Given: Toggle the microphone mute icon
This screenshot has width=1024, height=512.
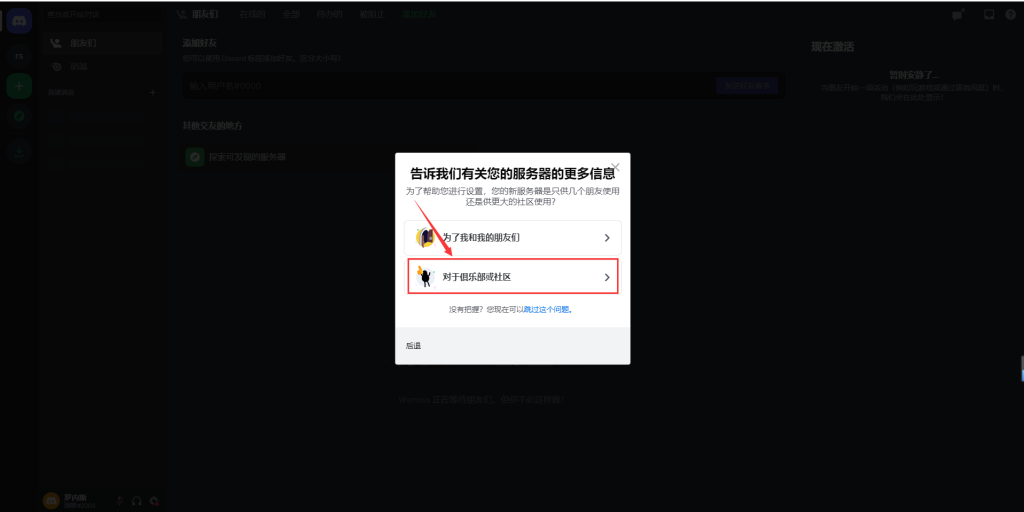Looking at the screenshot, I should 120,500.
